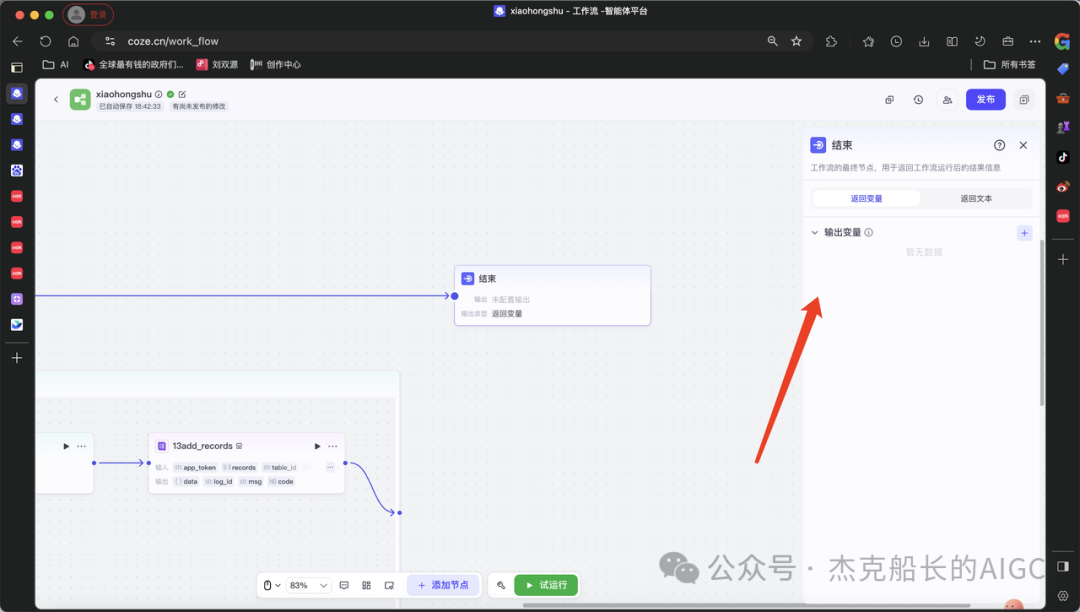Click the vertical scrollbar of the 结束 panel
Screen dimensions: 1080x612
point(1041,322)
